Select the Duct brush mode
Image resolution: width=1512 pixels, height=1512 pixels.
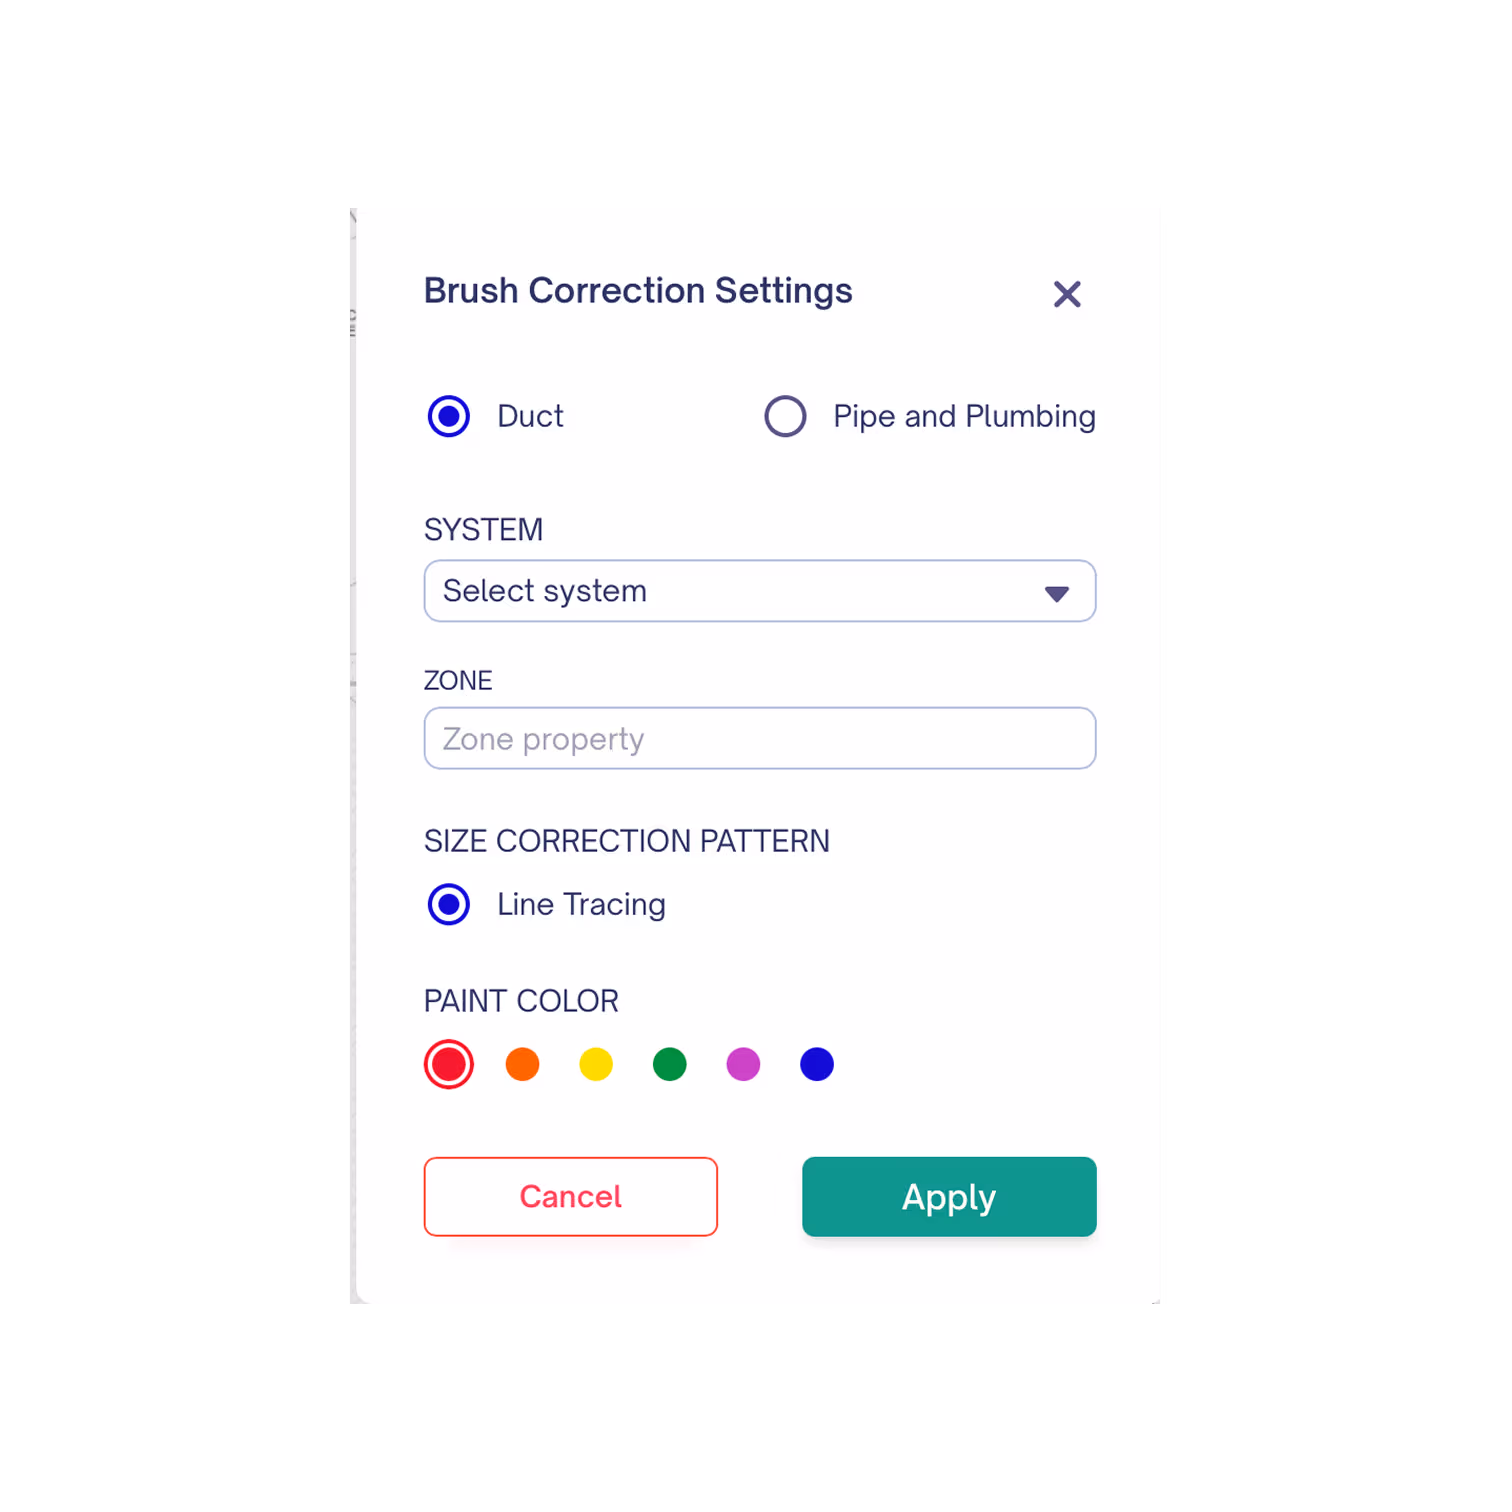[448, 416]
